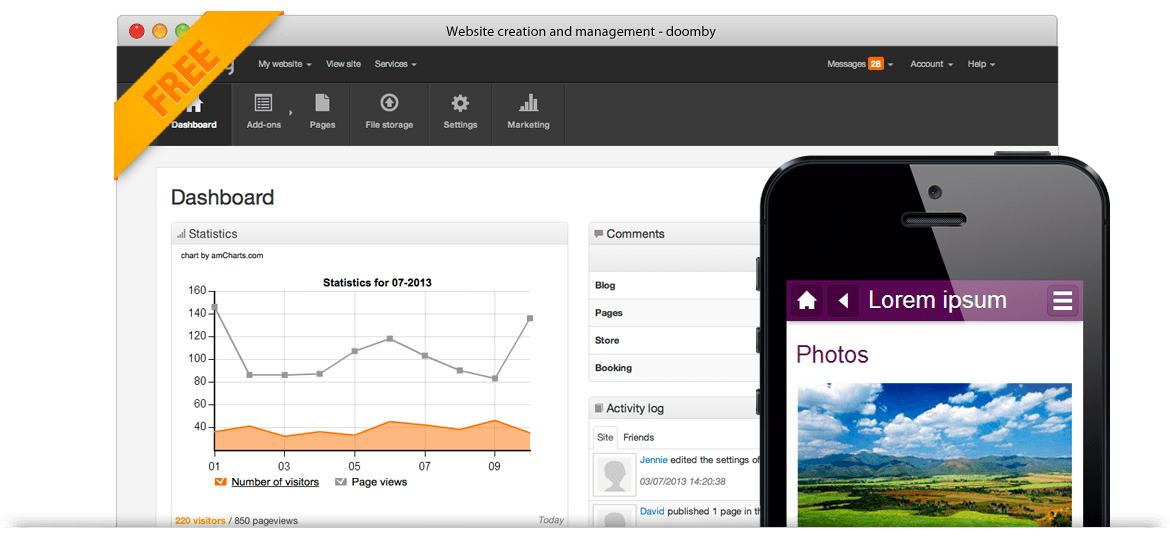
Task: Select the Store comments row
Action: click(675, 340)
